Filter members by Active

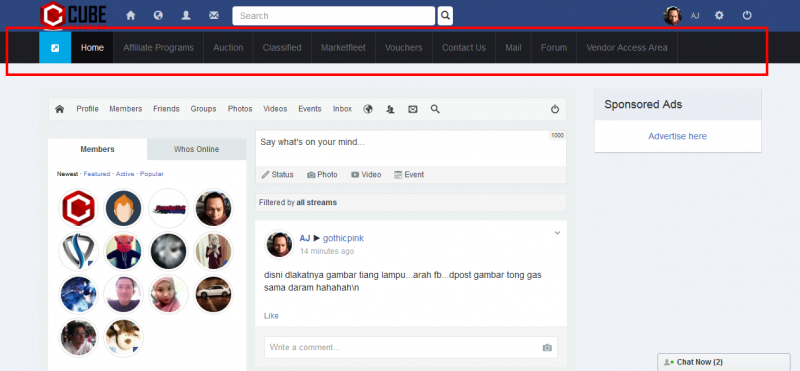[x=125, y=174]
